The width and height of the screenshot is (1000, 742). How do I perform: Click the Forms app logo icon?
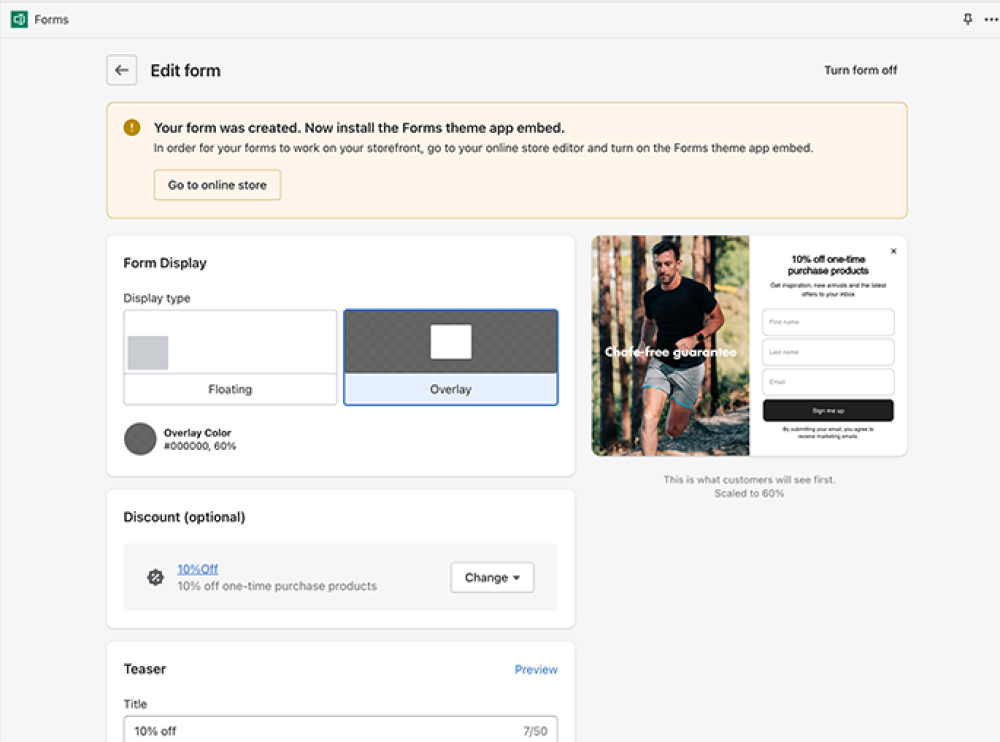18,19
